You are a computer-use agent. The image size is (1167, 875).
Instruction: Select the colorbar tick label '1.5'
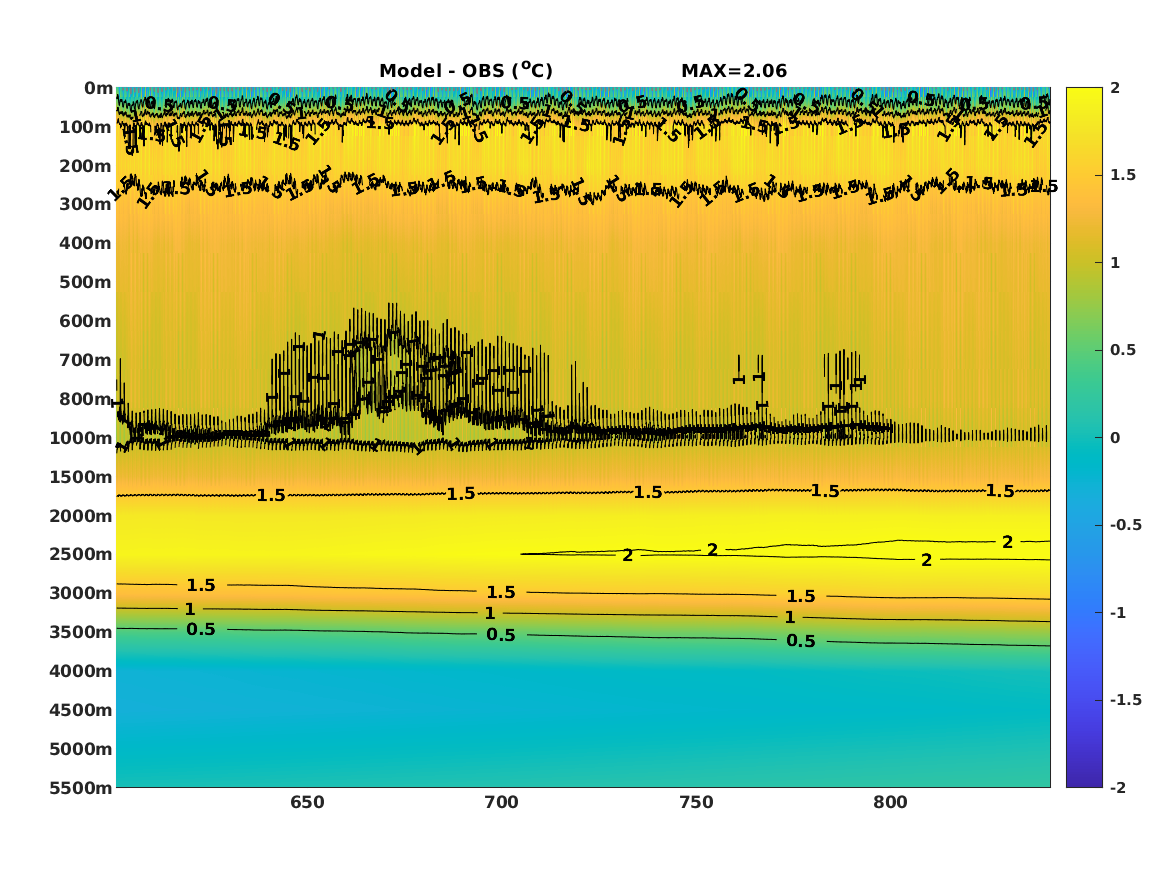[1123, 175]
